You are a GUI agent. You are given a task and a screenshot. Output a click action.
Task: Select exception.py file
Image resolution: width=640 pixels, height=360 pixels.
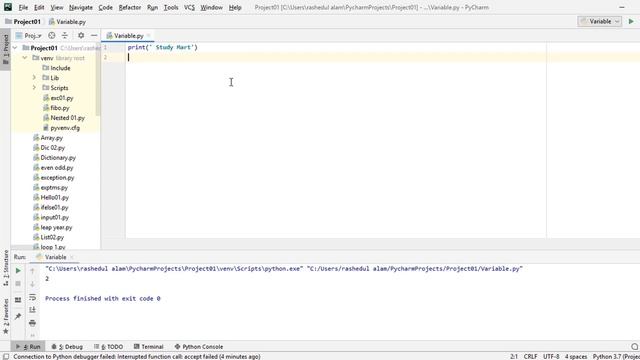point(53,178)
